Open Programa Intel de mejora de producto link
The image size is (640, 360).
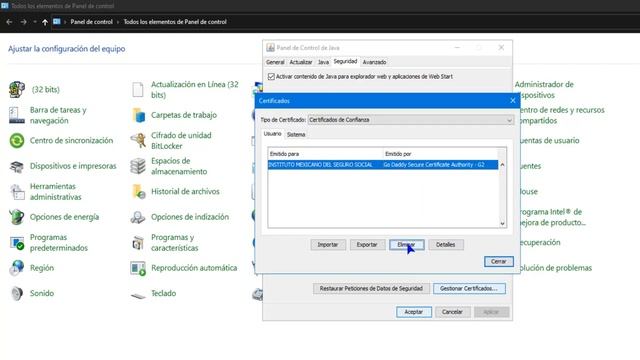click(553, 217)
